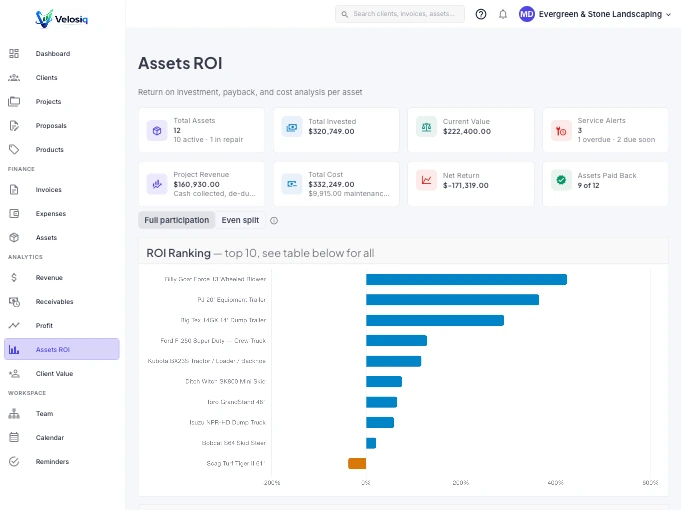
Task: Click the Bobcat S64 Skid Steer bar
Action: (x=371, y=443)
